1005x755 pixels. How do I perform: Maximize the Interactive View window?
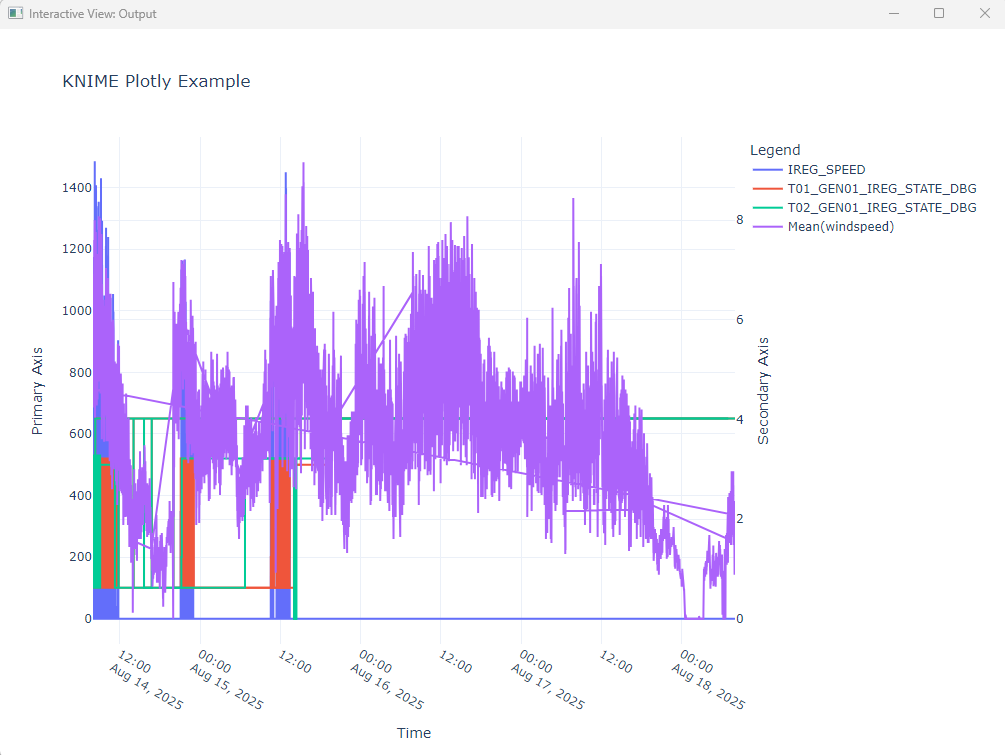coord(939,14)
